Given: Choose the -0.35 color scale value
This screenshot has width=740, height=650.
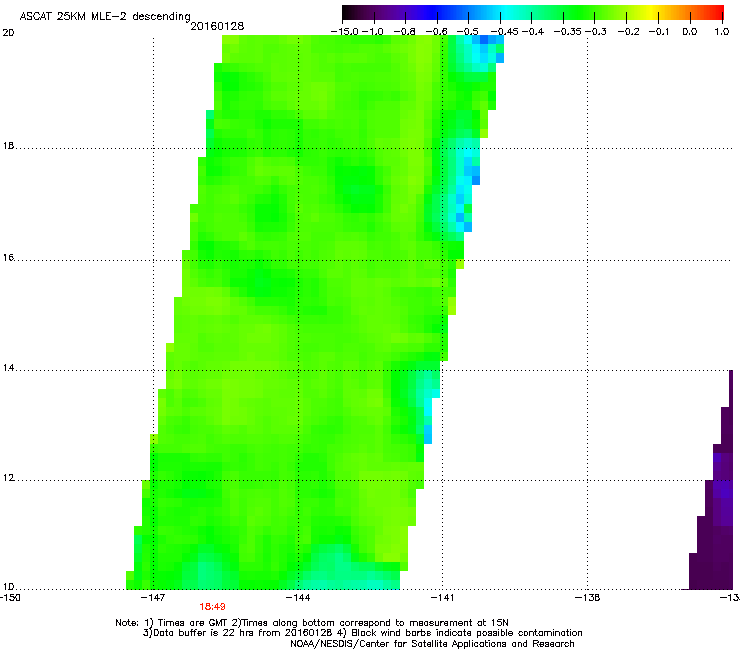Looking at the screenshot, I should [568, 32].
